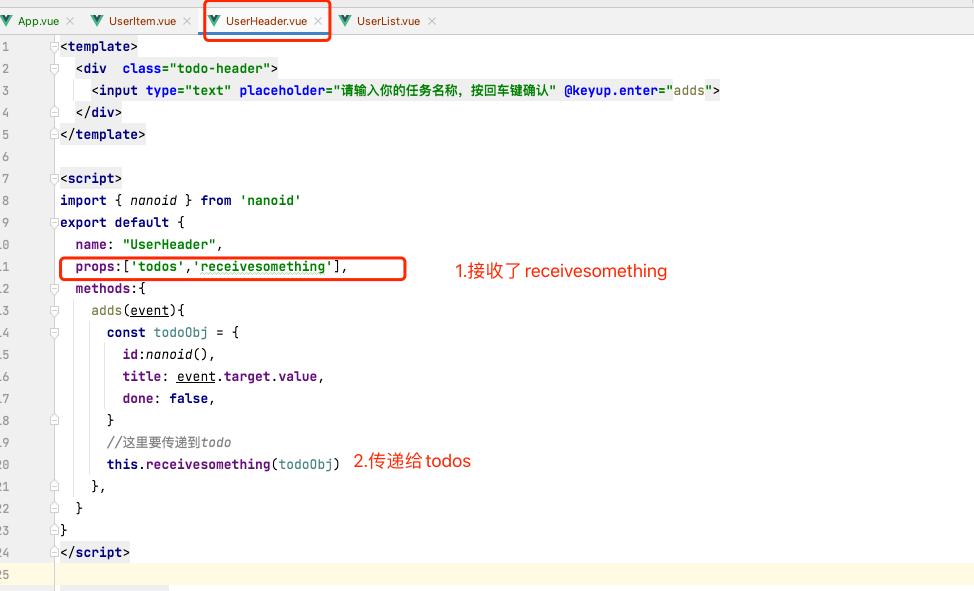This screenshot has width=974, height=591.
Task: Click the 'nanoid' module string
Action: tap(270, 201)
